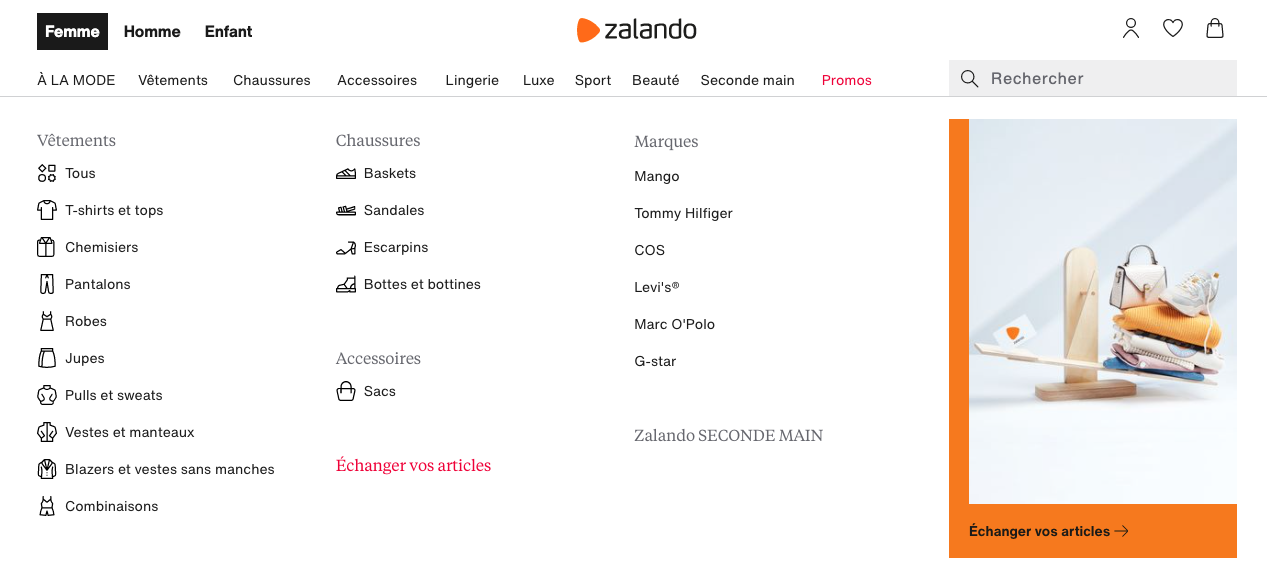
Task: Switch to the Enfant tab
Action: click(x=229, y=31)
